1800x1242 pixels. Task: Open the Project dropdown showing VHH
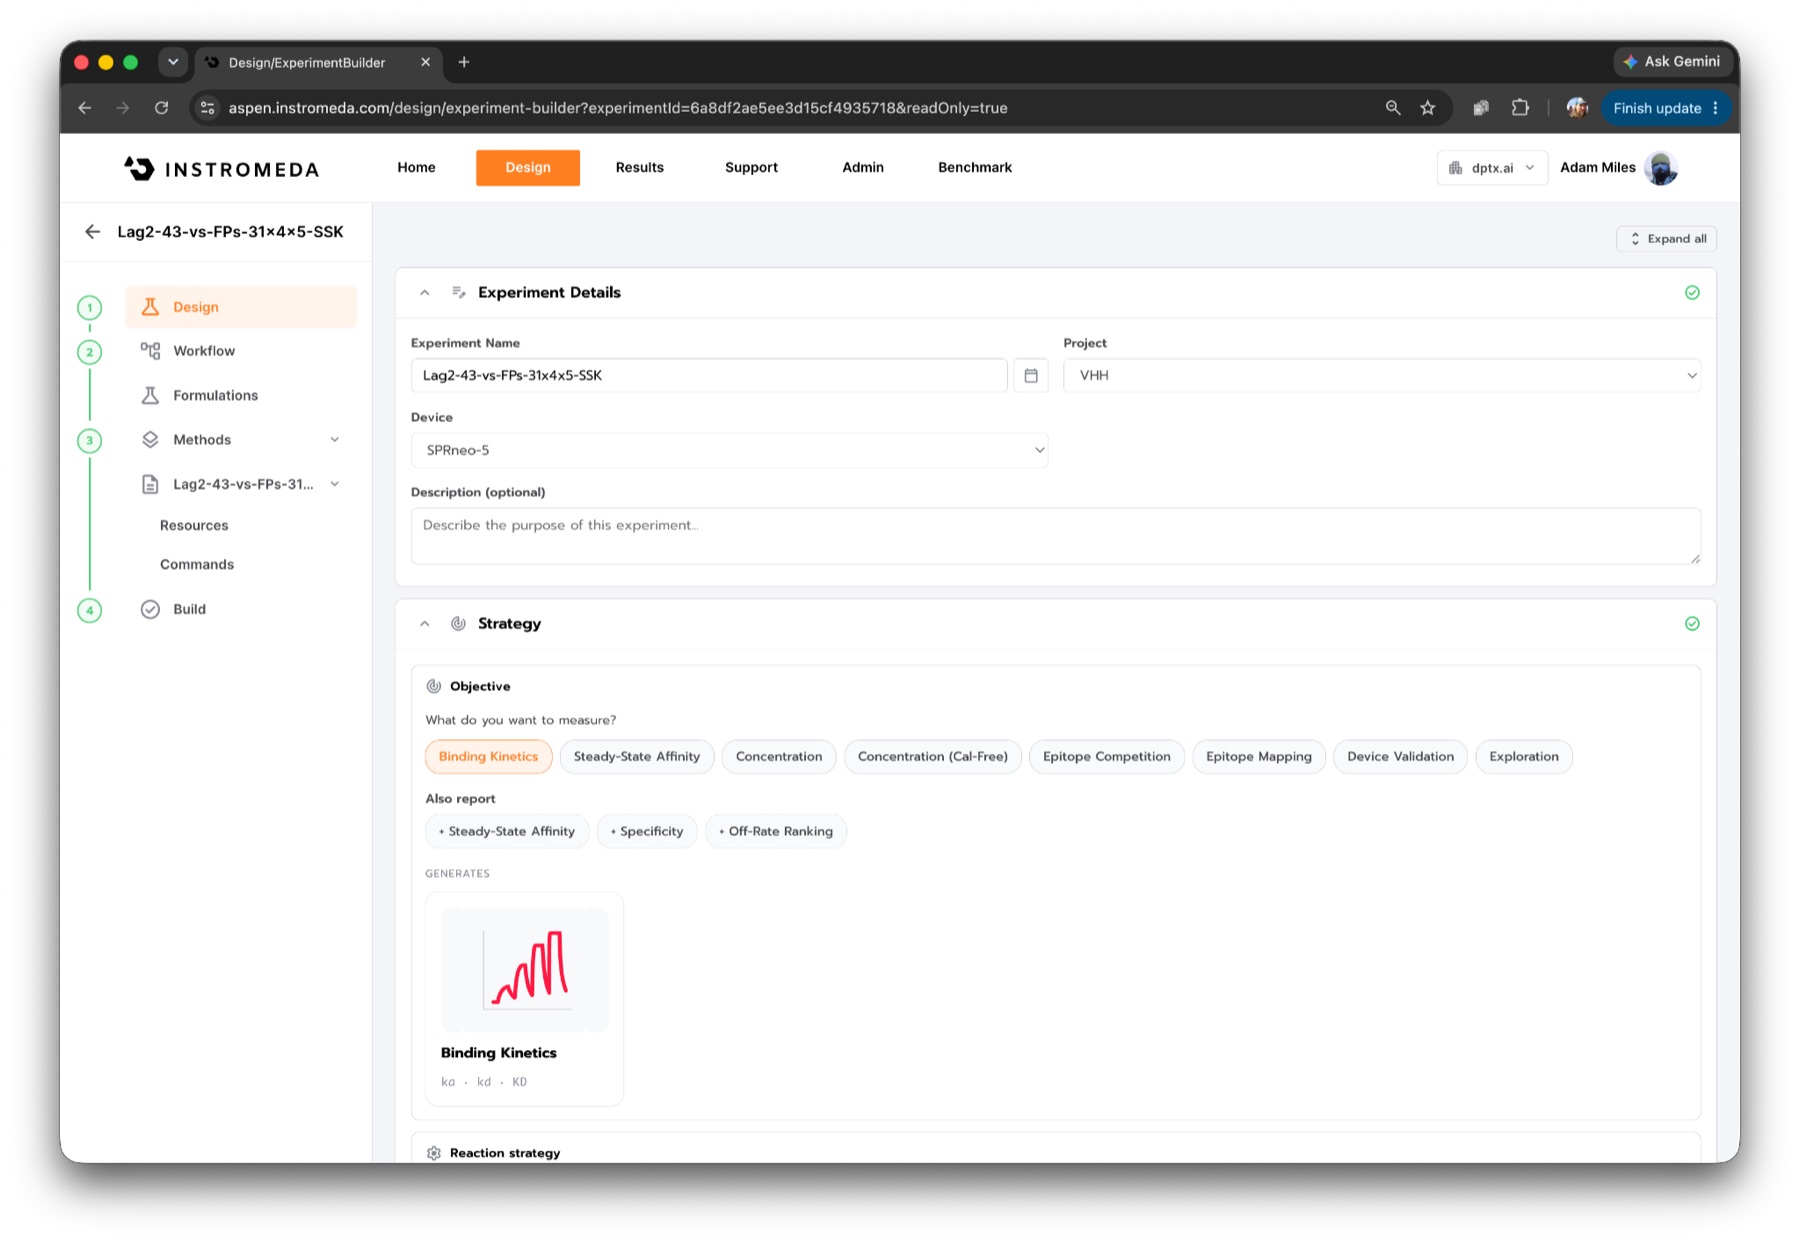(x=1382, y=376)
